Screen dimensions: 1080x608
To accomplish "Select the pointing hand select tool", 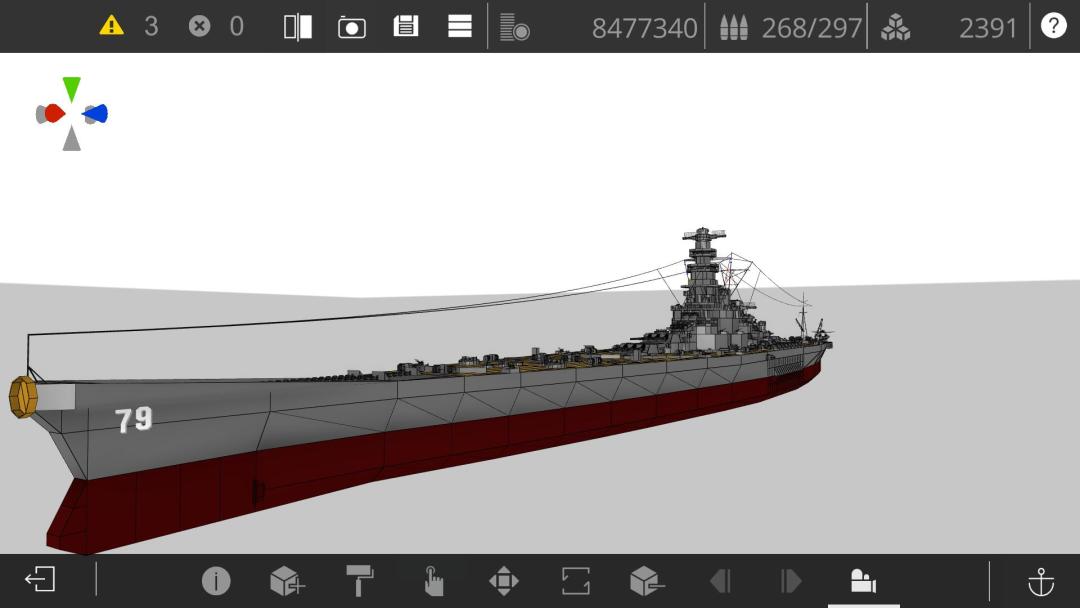I will coord(433,580).
